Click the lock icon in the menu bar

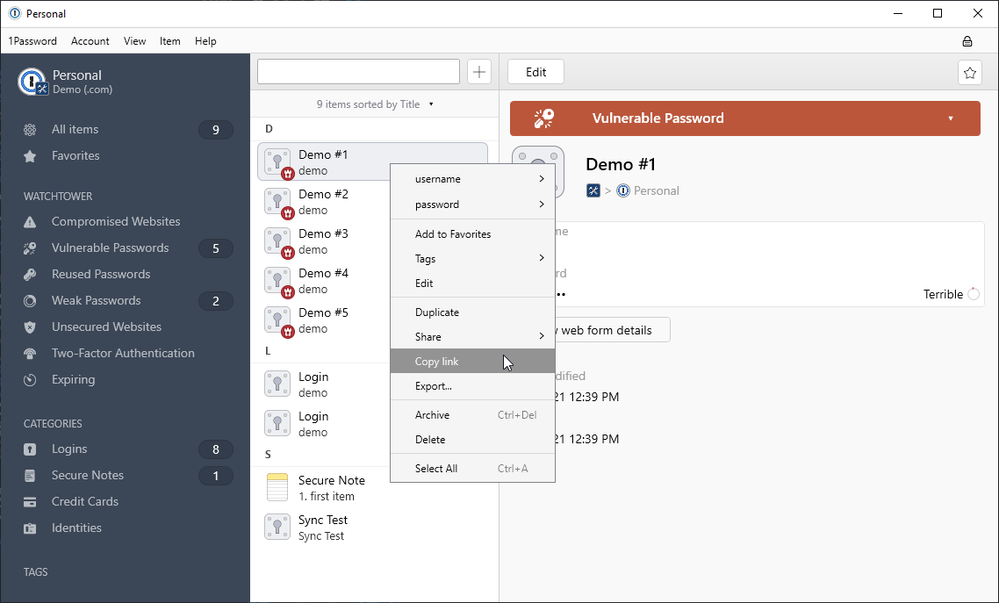967,41
